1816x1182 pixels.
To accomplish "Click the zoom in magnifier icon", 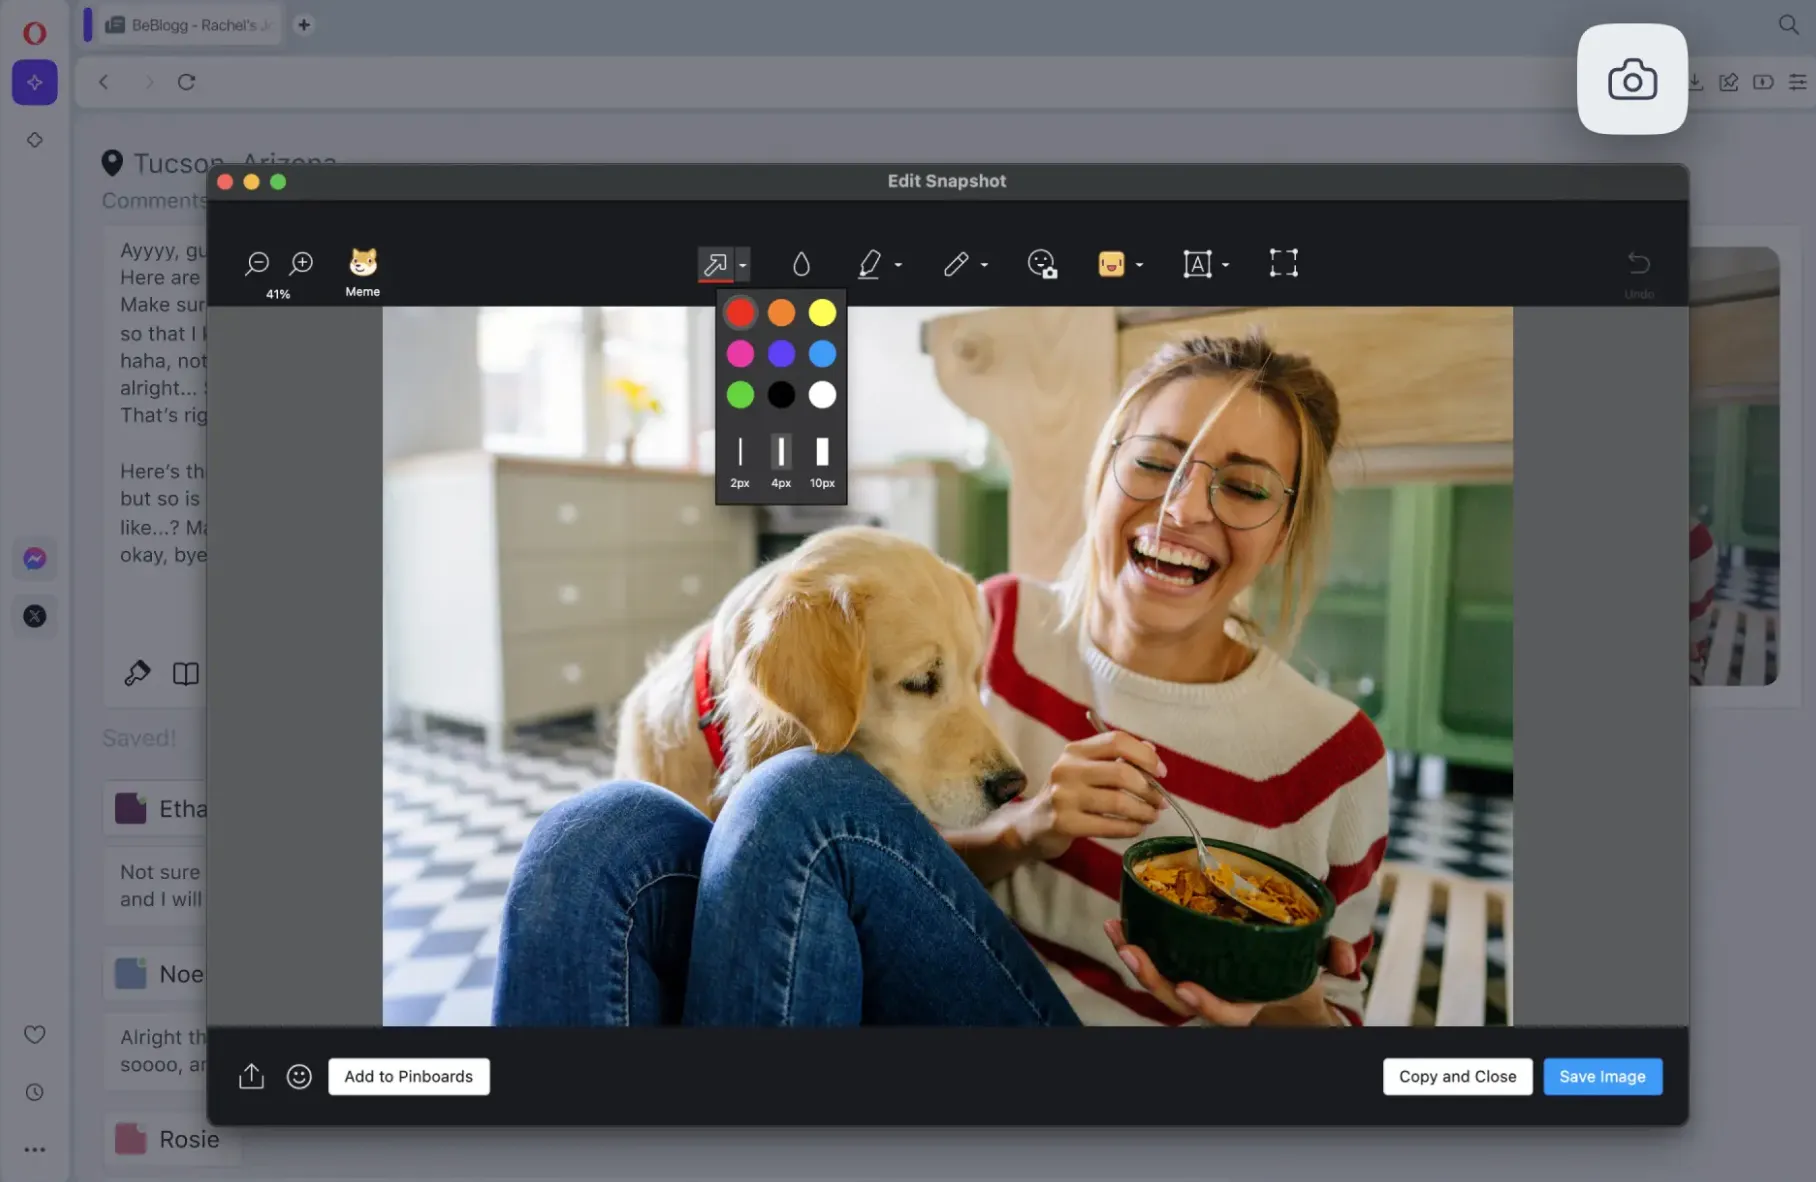I will (300, 263).
